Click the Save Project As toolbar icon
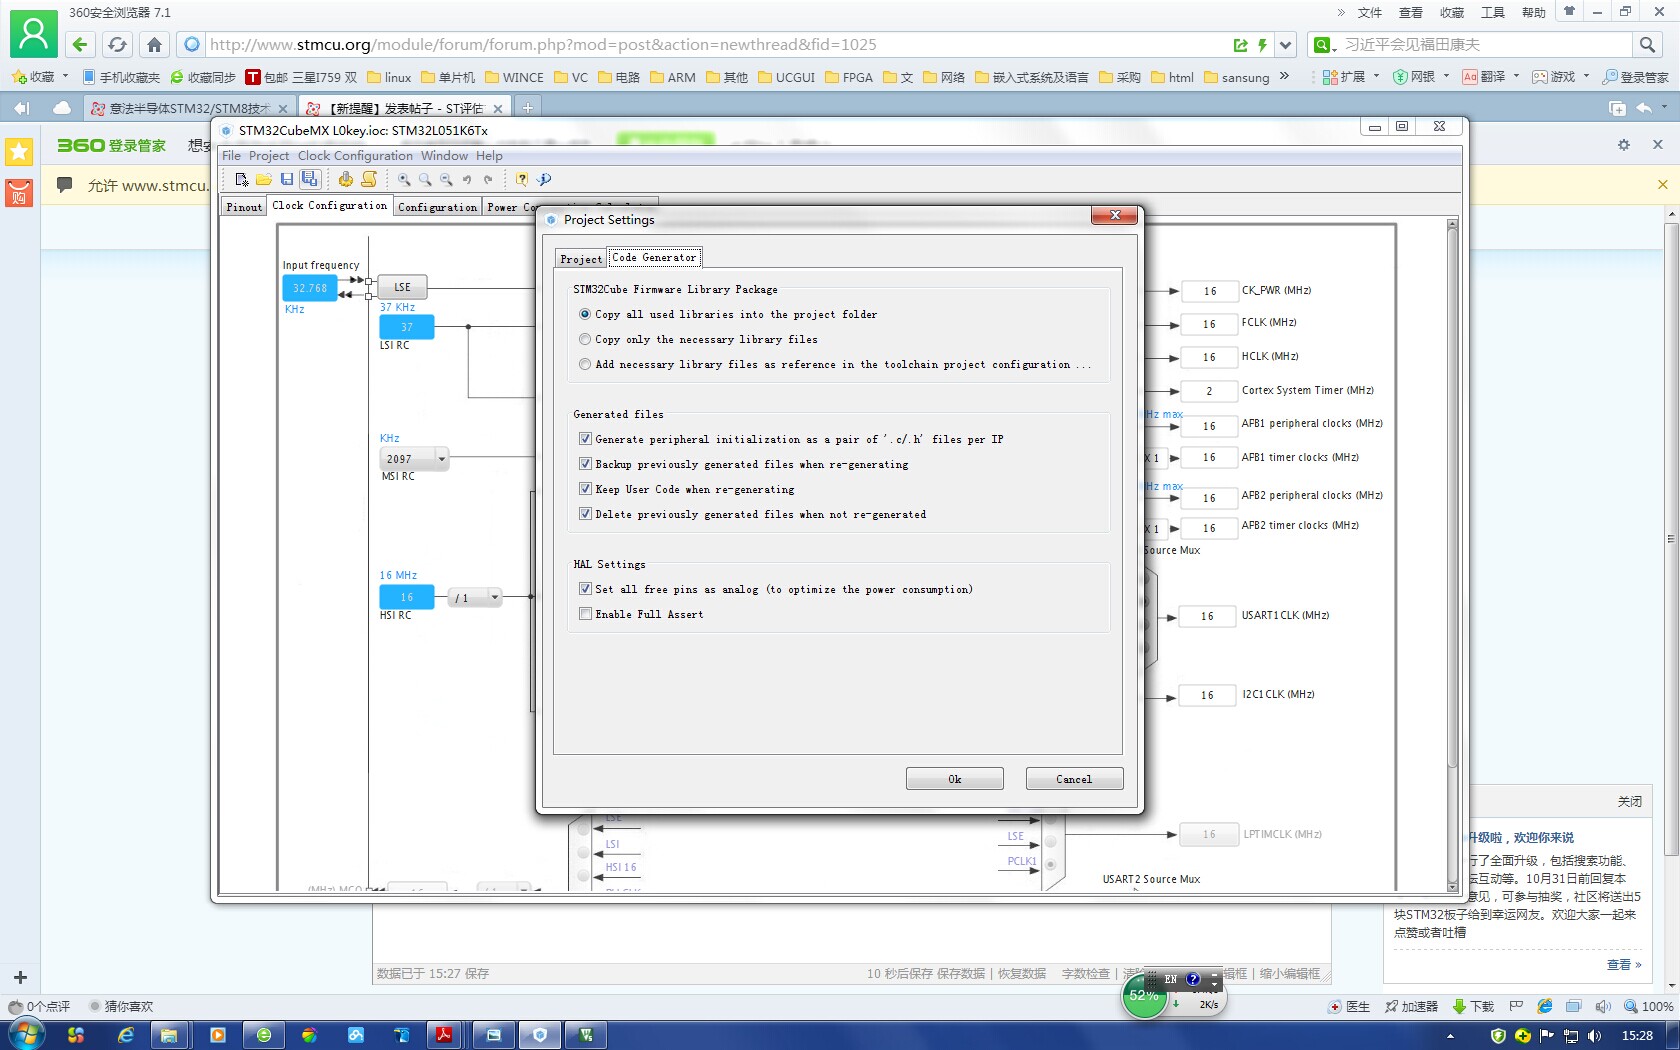Image resolution: width=1680 pixels, height=1050 pixels. click(x=310, y=179)
